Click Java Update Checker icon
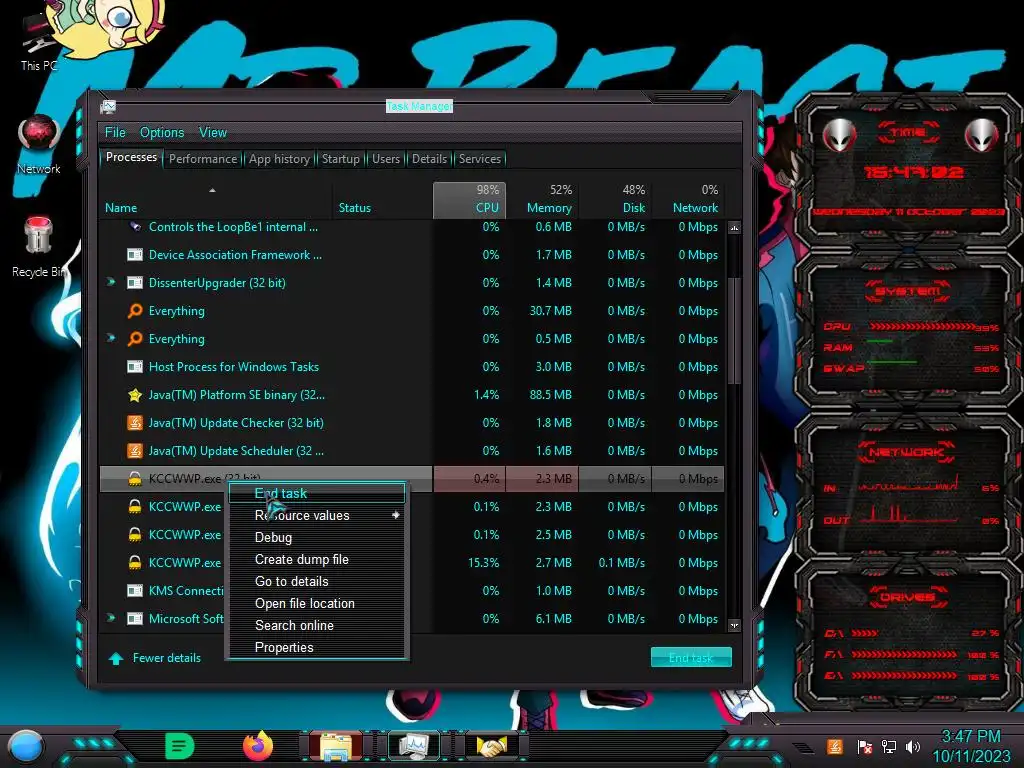The image size is (1024, 768). click(x=135, y=423)
